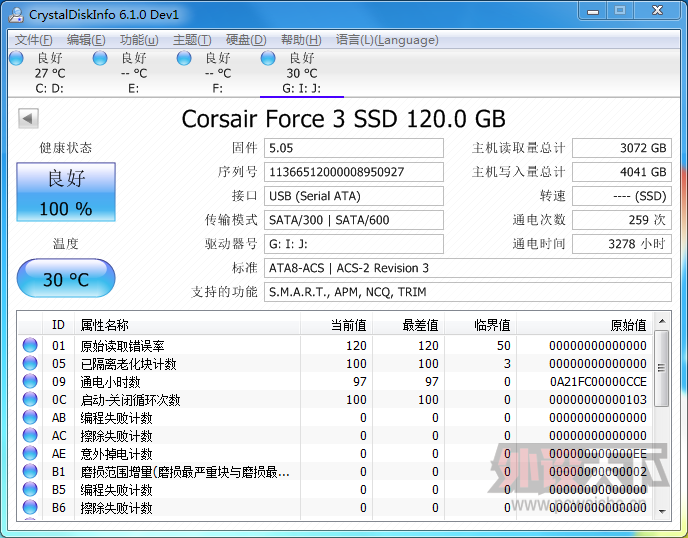The height and width of the screenshot is (538, 688).
Task: Click status circle for attribute B1
Action: (30, 471)
